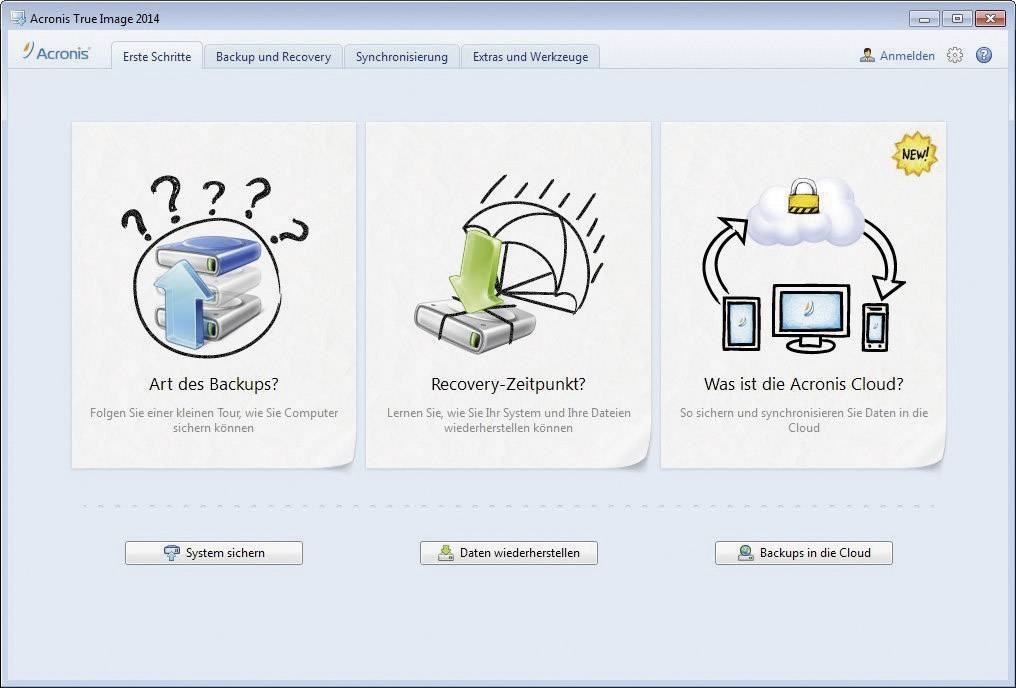The image size is (1016, 688).
Task: Click the Anmelden user icon
Action: pyautogui.click(x=867, y=56)
